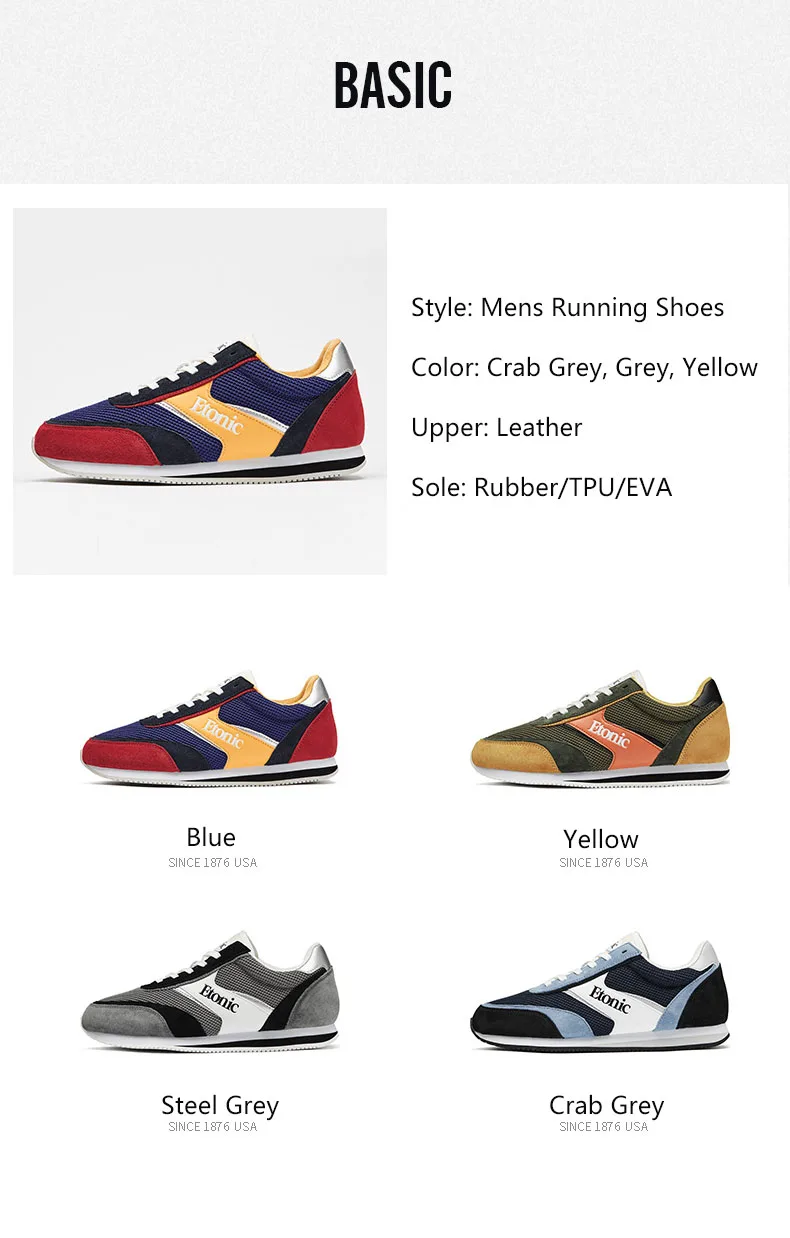Viewport: 790px width, 1238px height.
Task: Click SINCE 1876 USA under Blue
Action: pyautogui.click(x=213, y=863)
